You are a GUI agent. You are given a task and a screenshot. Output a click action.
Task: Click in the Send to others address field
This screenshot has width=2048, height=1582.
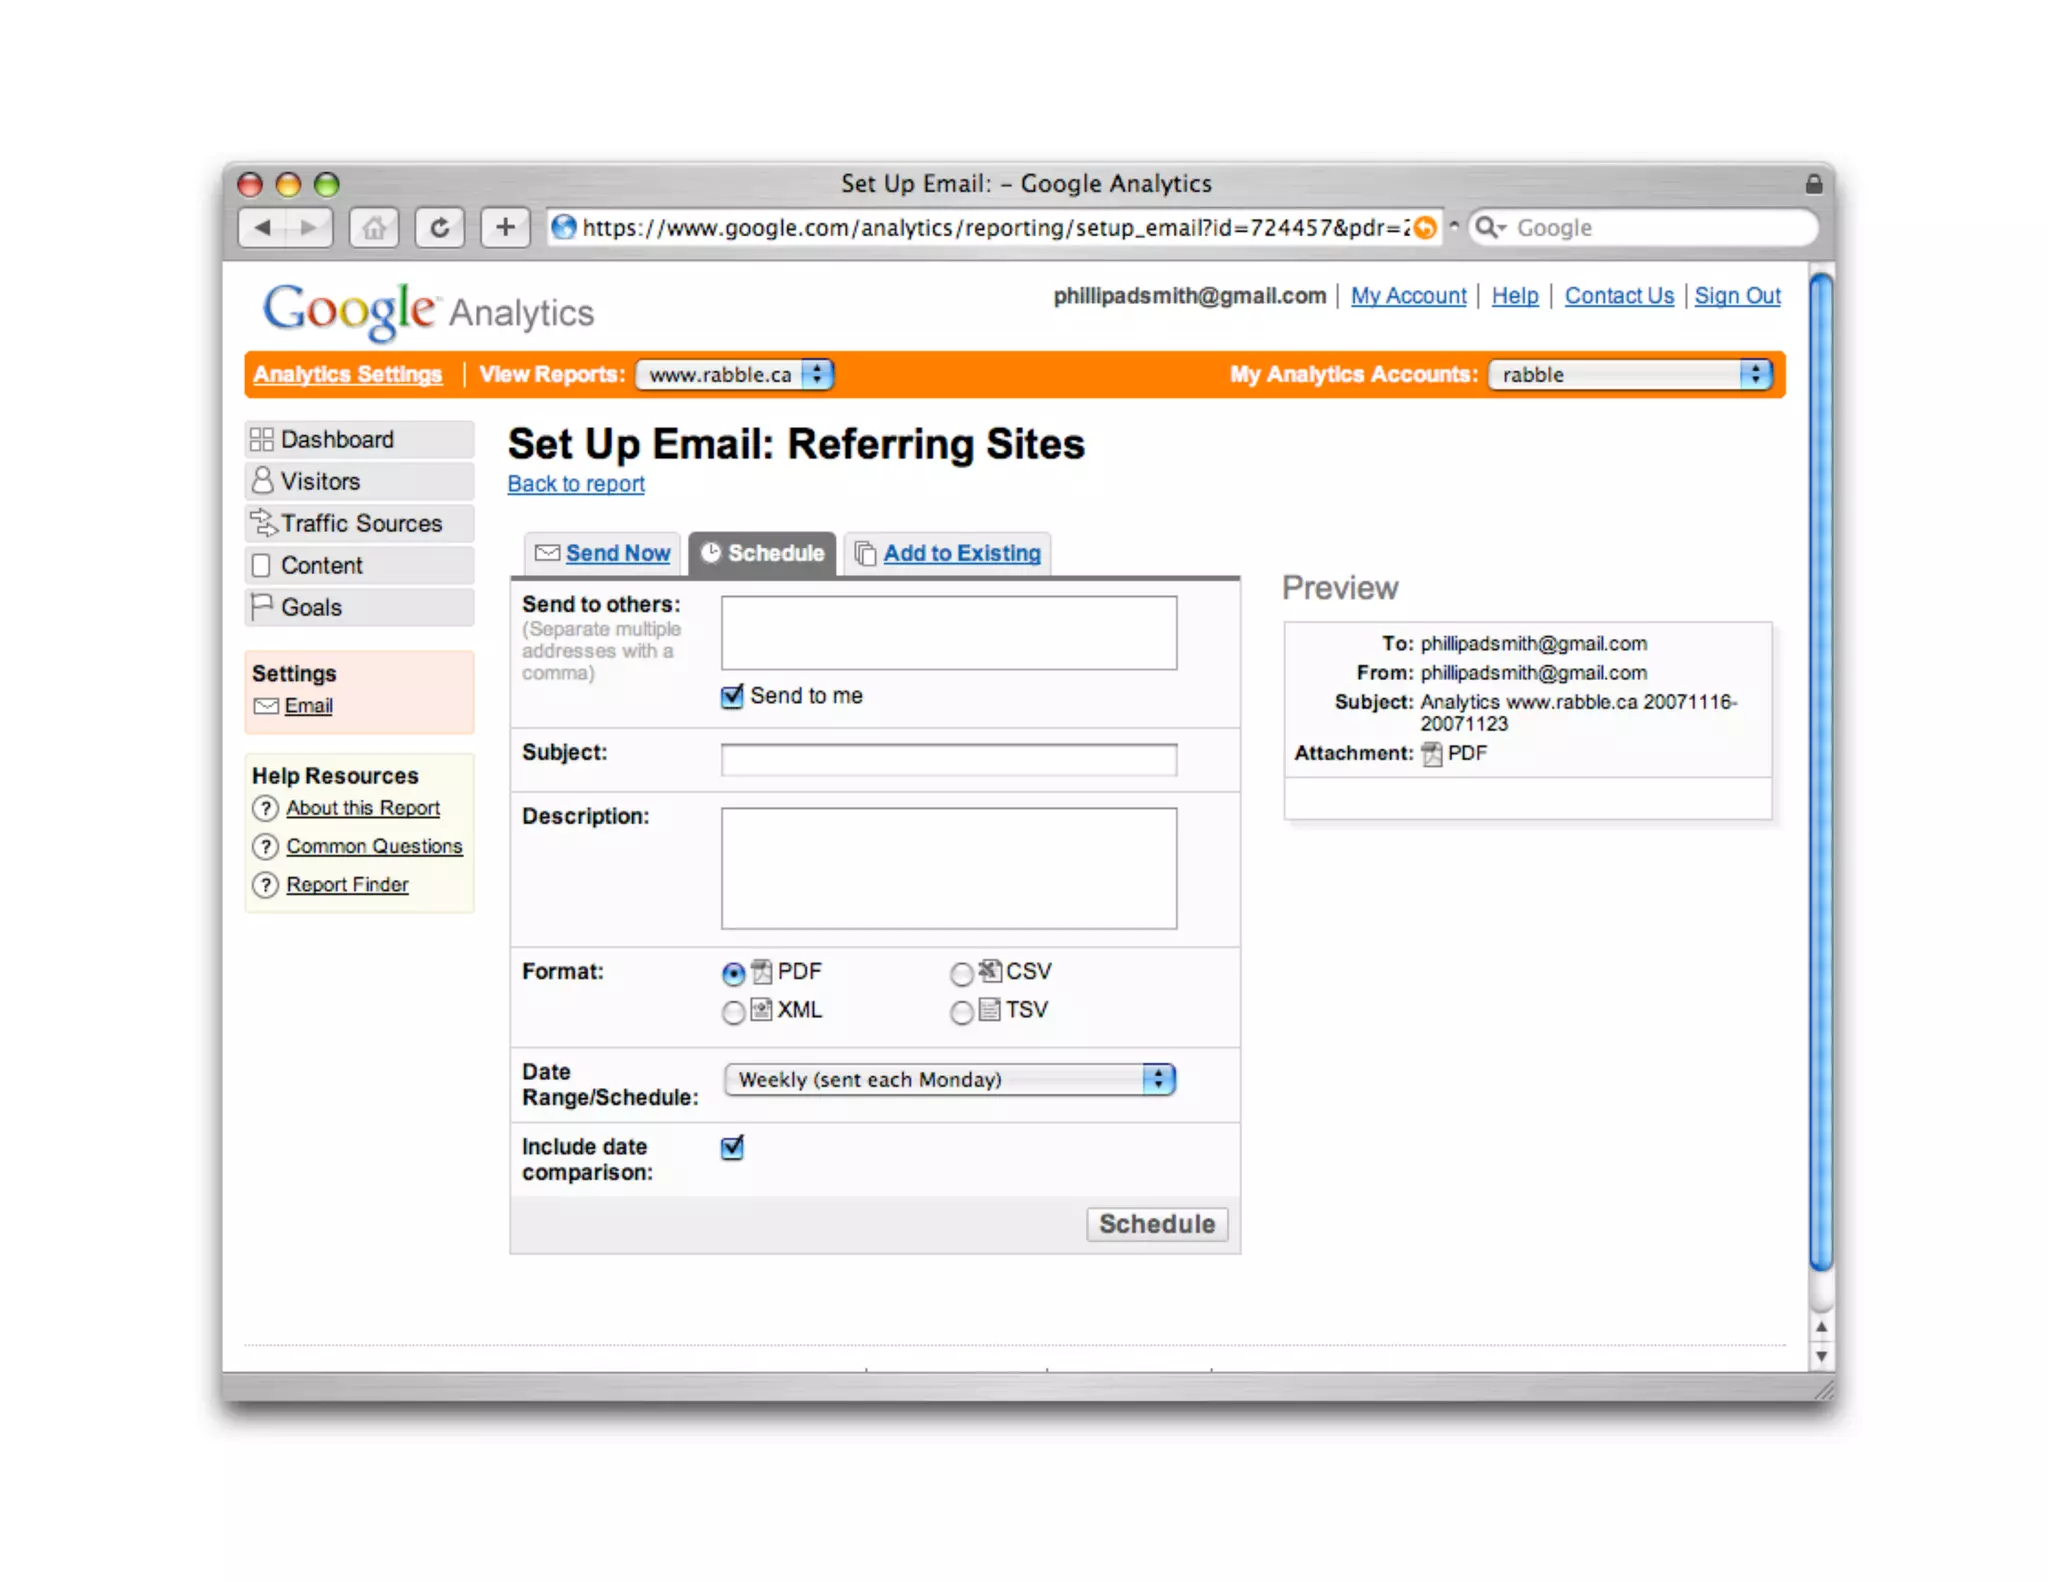(949, 633)
